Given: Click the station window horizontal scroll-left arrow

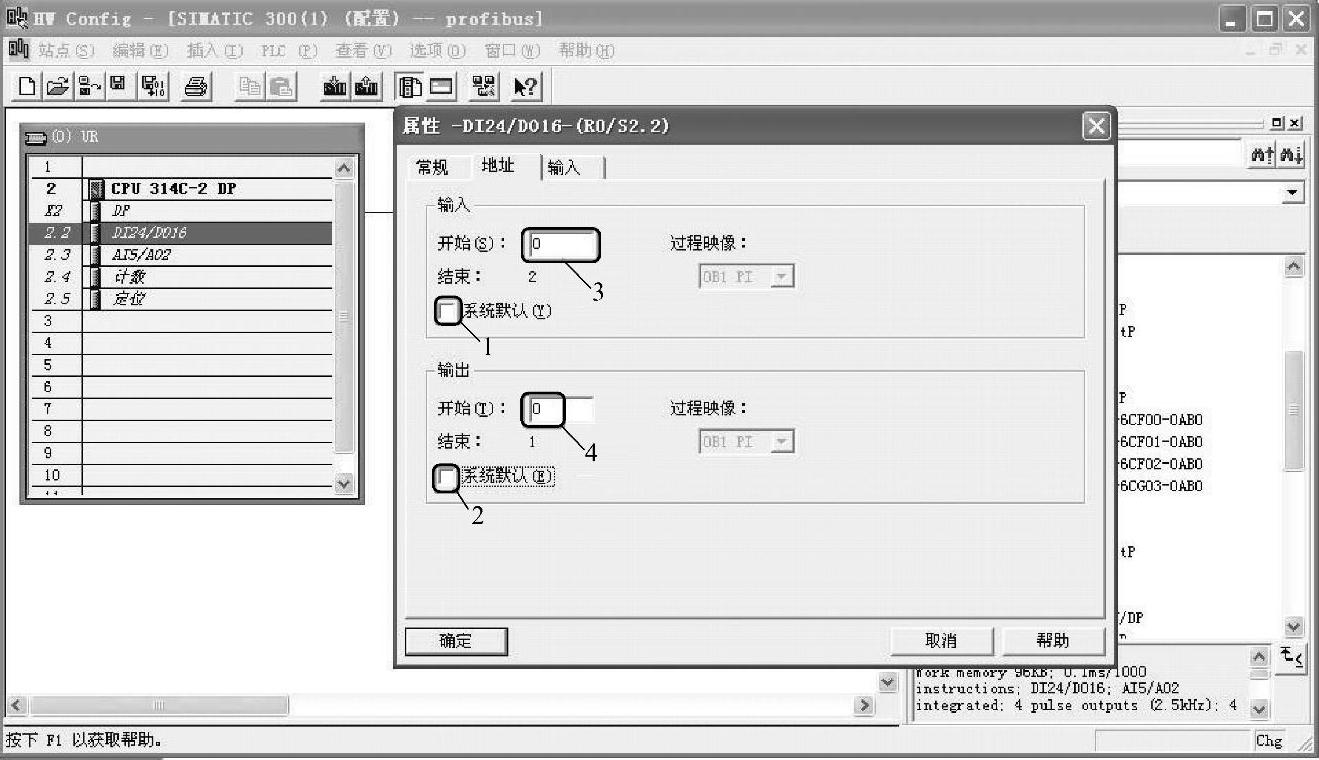Looking at the screenshot, I should (x=14, y=705).
